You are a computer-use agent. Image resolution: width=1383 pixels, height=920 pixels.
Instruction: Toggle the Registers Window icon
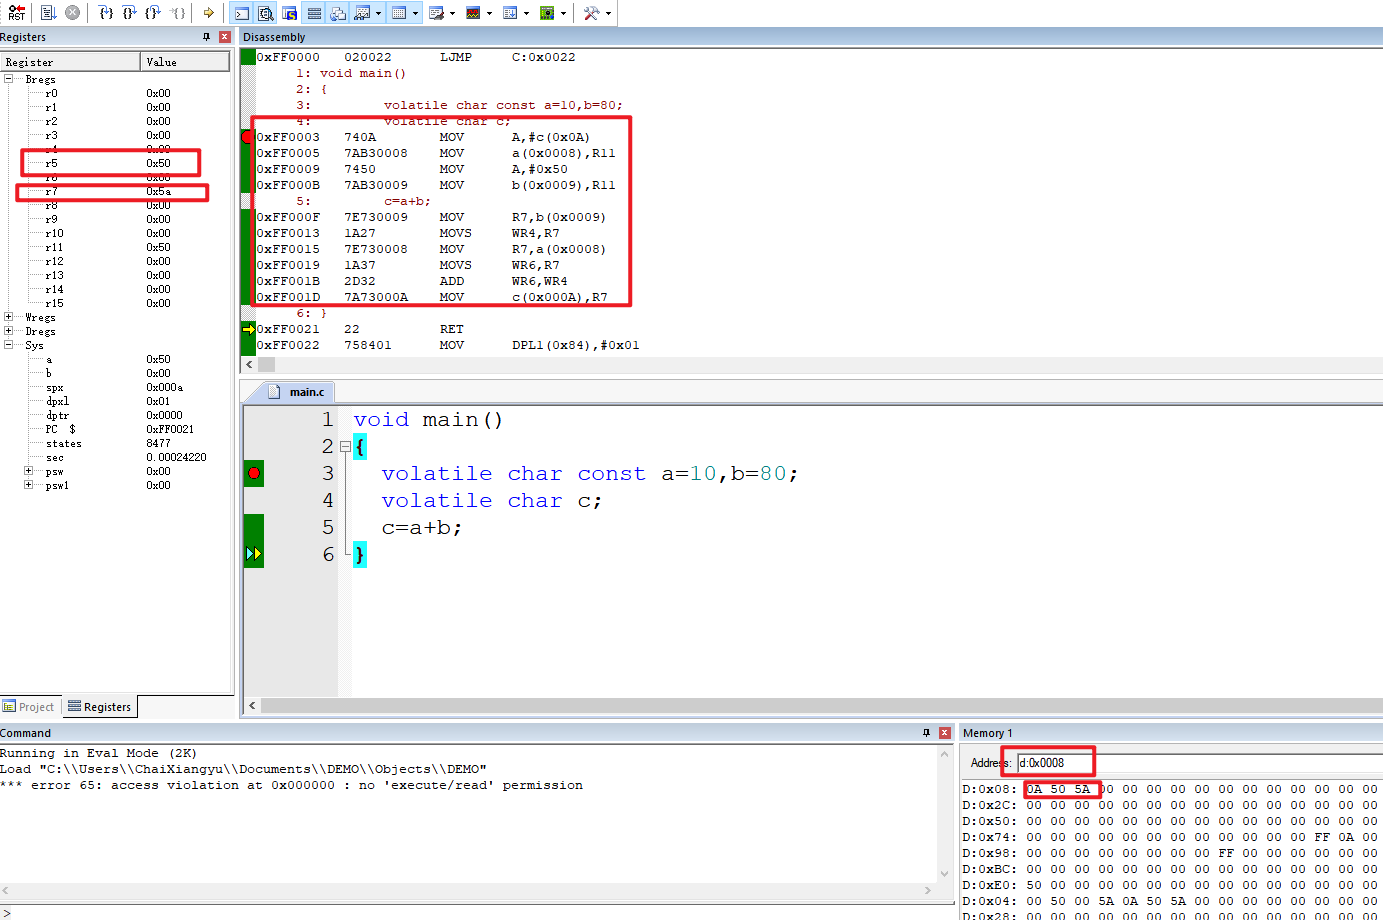coord(314,13)
